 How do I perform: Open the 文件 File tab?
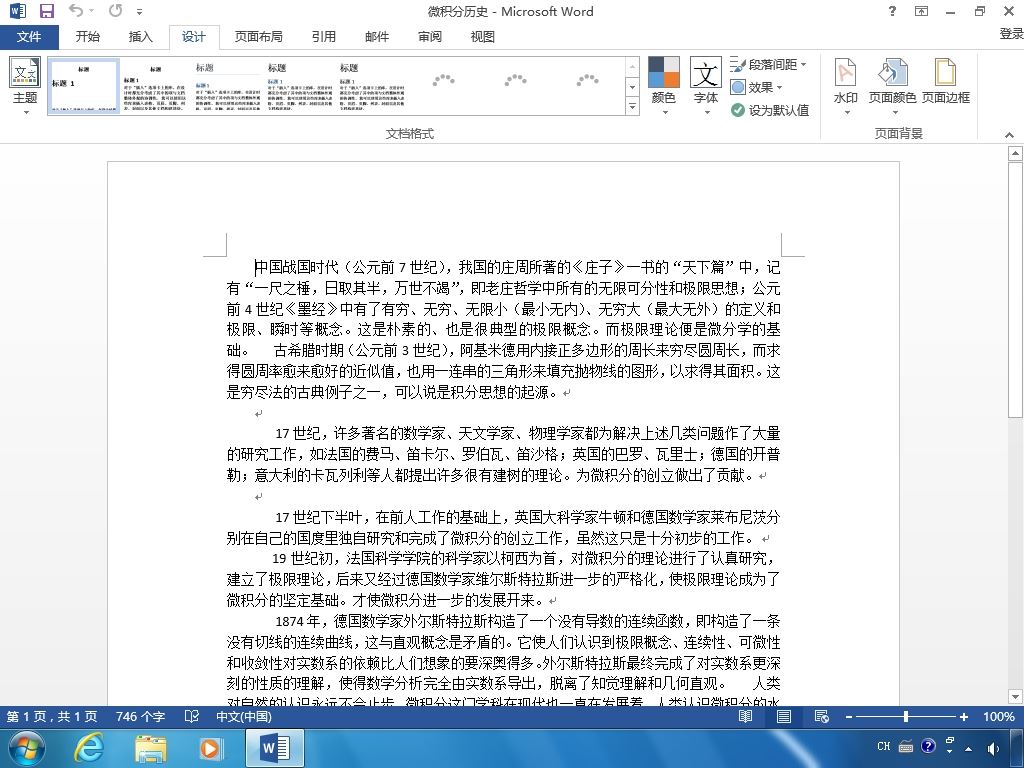point(29,37)
